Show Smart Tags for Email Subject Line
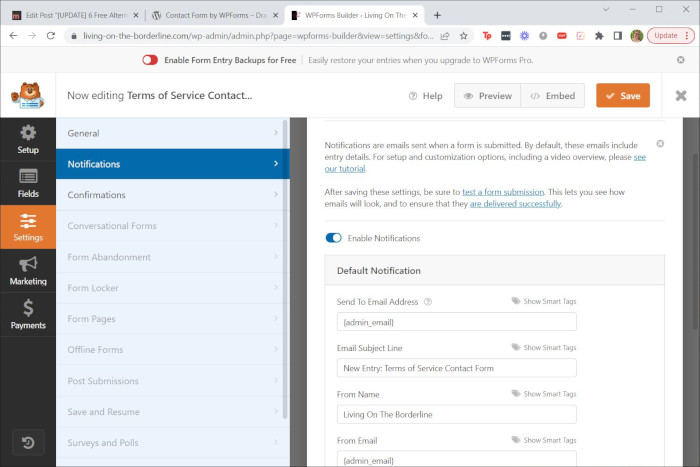The image size is (700, 467). 544,347
